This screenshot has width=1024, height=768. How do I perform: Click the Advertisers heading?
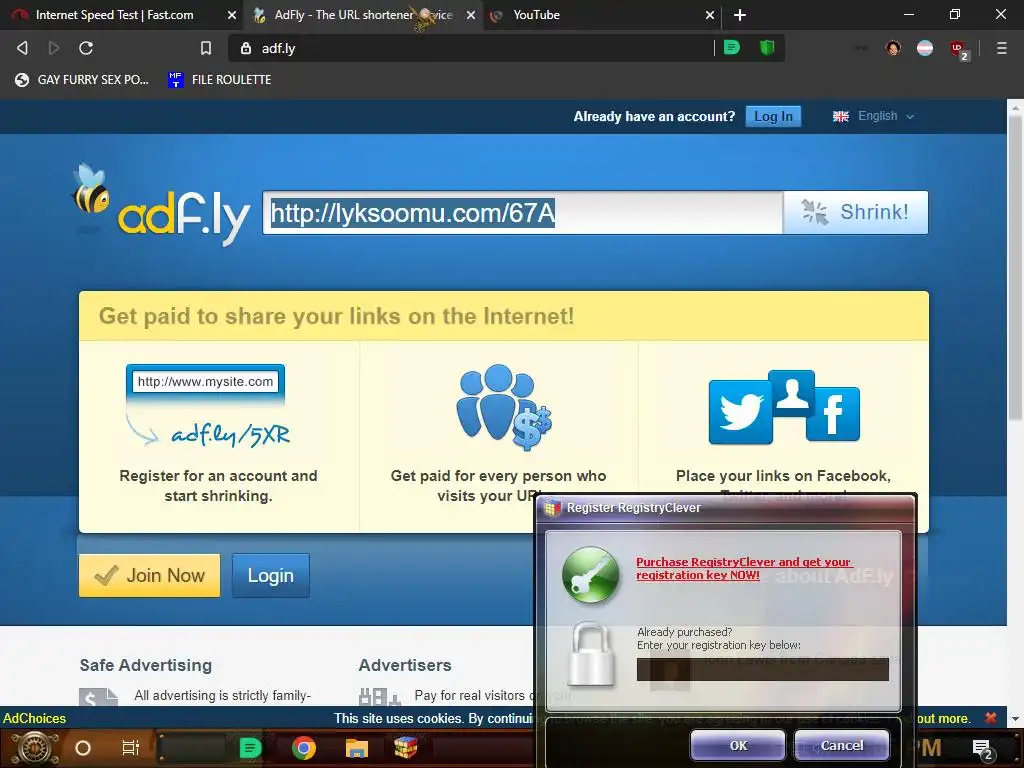click(x=405, y=665)
